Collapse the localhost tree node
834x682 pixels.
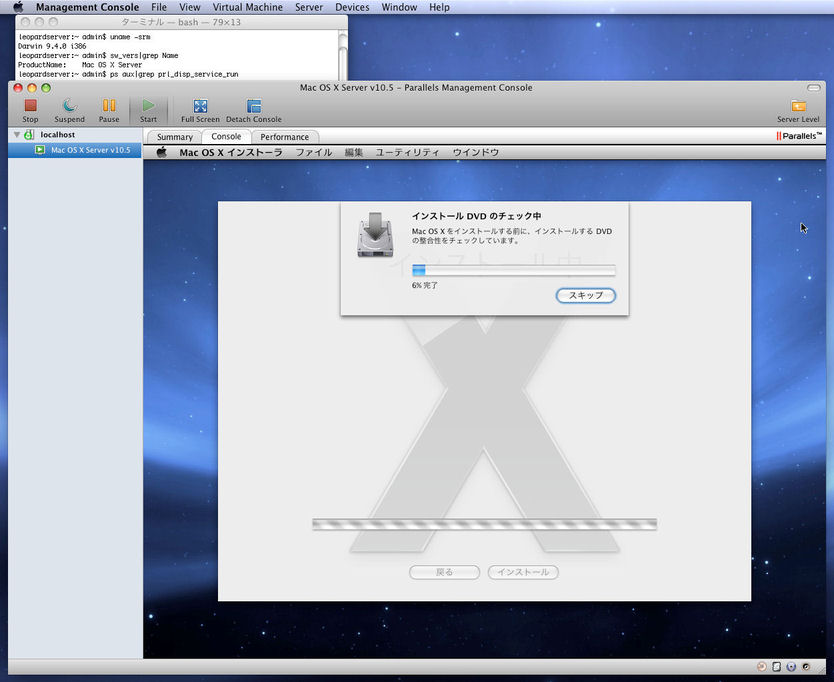point(17,135)
